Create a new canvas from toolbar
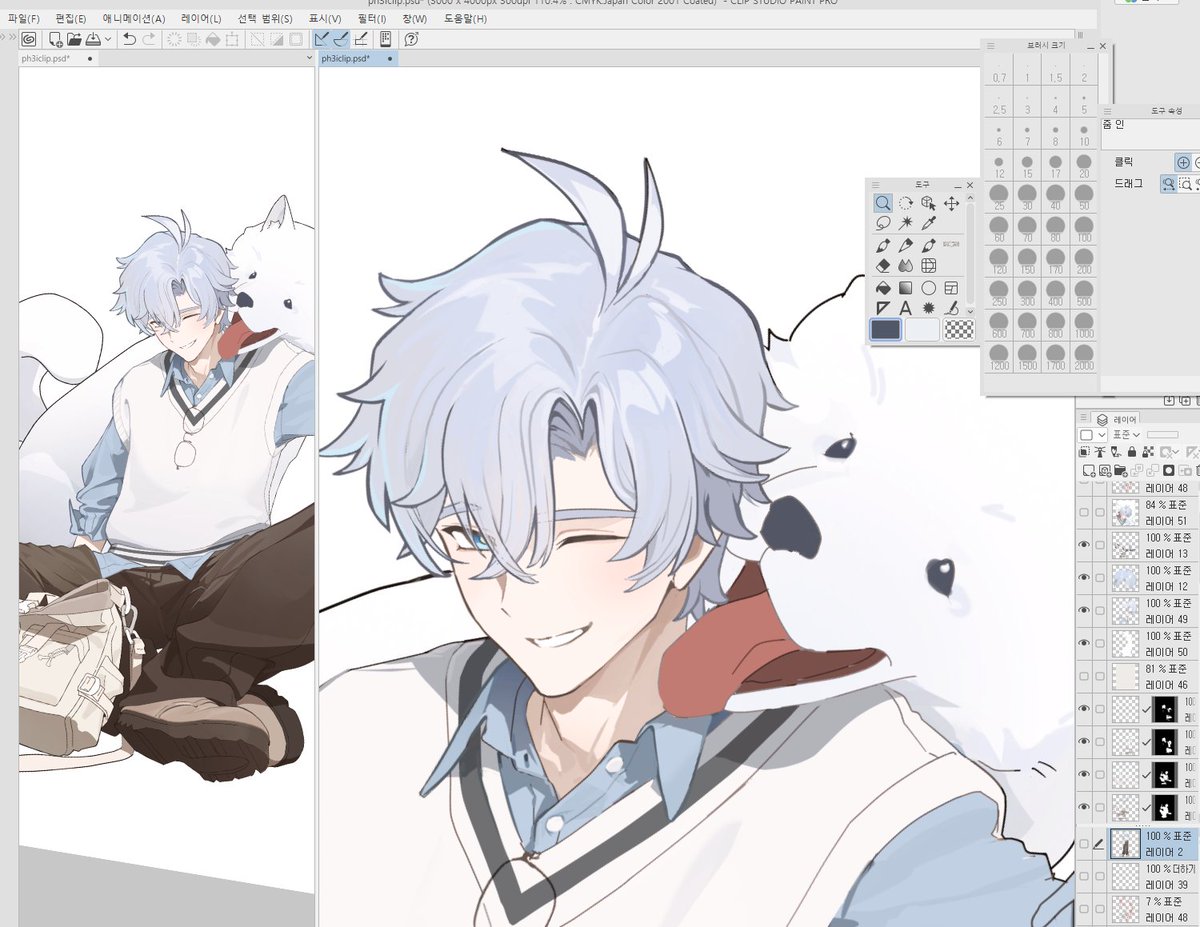This screenshot has width=1200, height=927. tap(56, 39)
